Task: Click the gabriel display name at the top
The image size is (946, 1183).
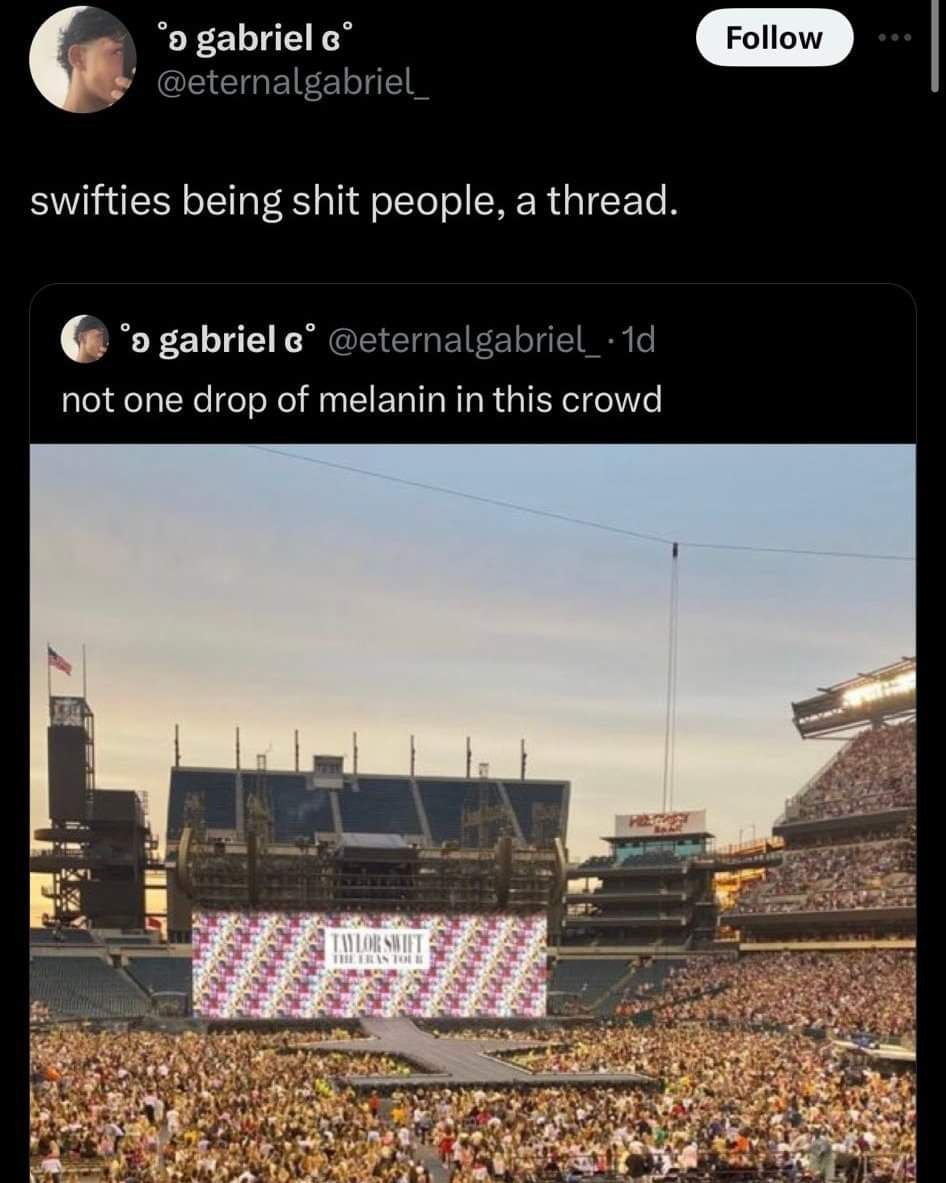Action: pyautogui.click(x=254, y=41)
